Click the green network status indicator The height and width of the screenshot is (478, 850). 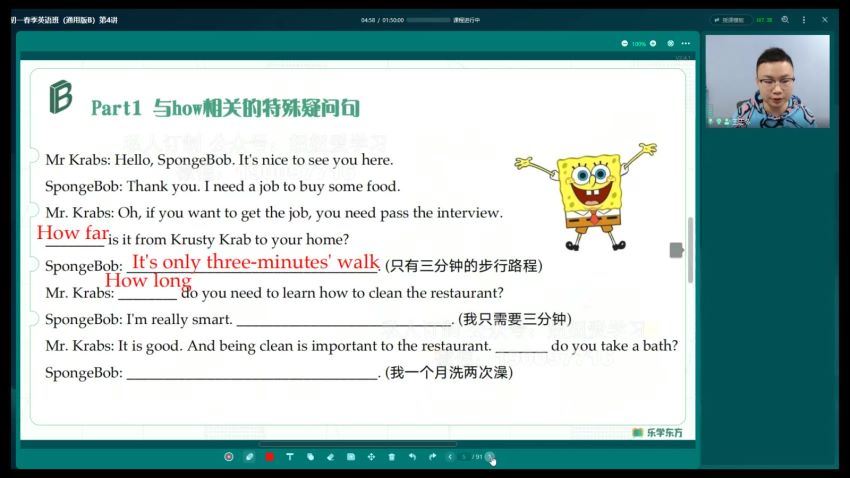click(764, 20)
